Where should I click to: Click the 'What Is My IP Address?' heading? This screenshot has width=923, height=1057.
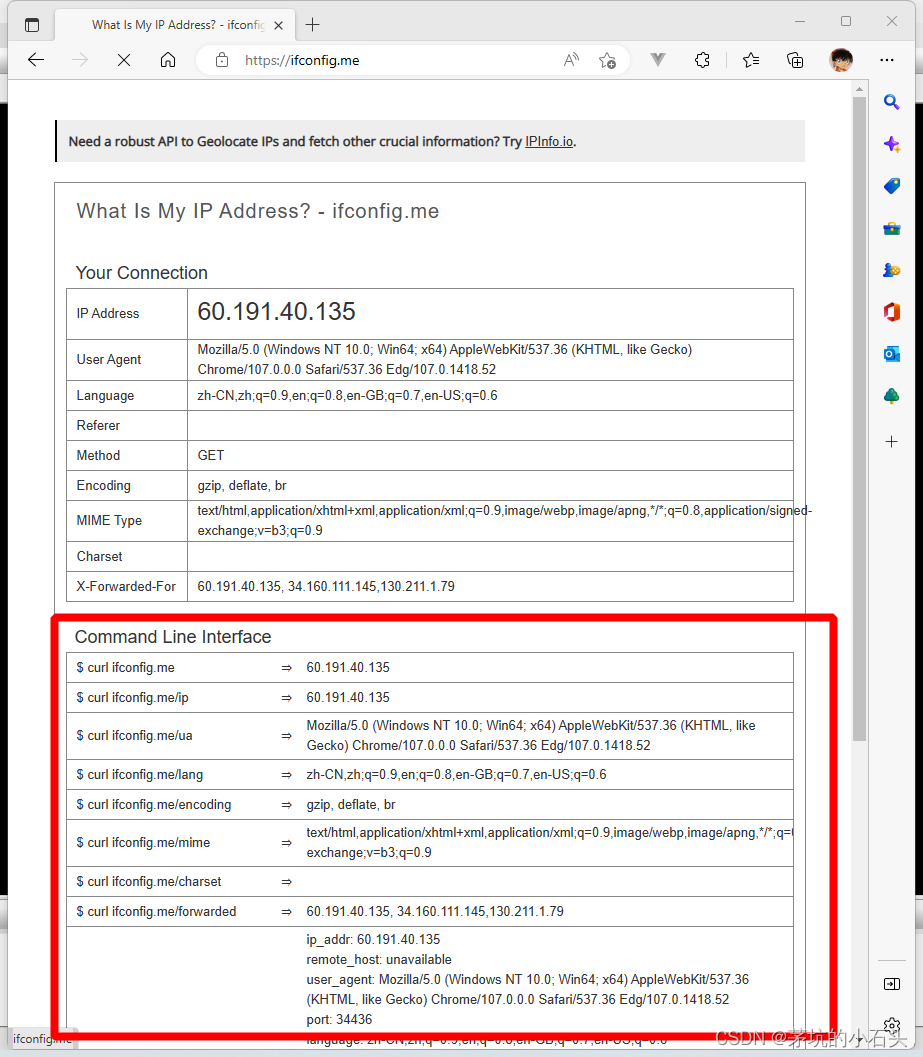pyautogui.click(x=258, y=211)
